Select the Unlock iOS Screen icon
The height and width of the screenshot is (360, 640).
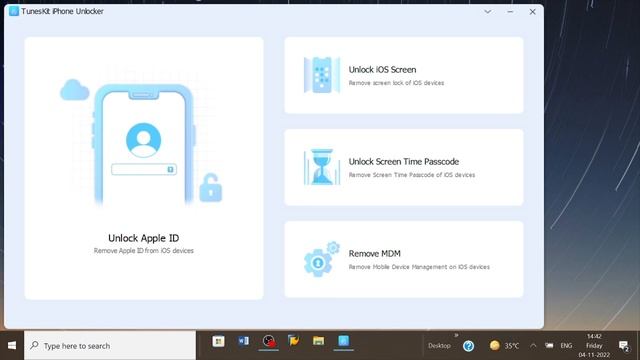(322, 75)
